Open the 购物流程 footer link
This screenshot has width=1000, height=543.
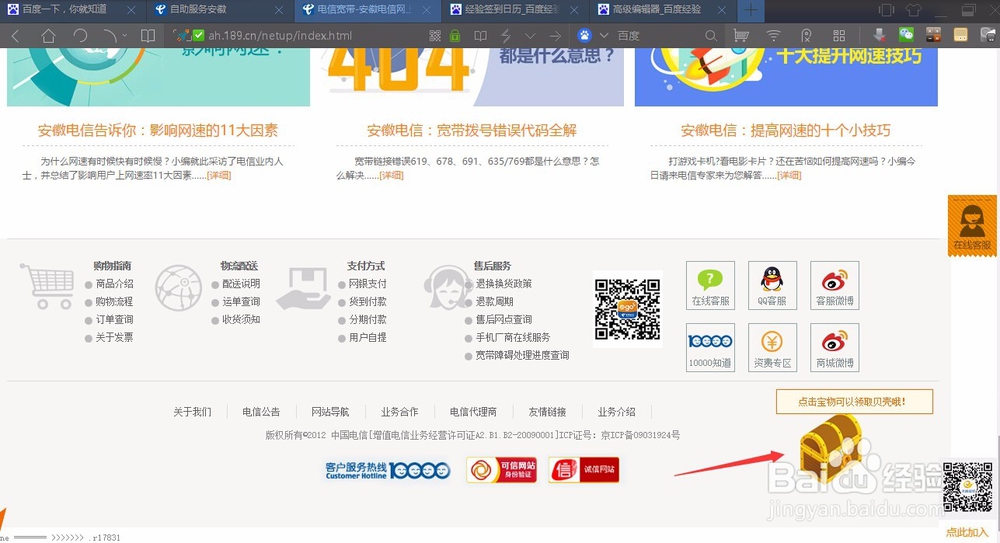tap(114, 302)
